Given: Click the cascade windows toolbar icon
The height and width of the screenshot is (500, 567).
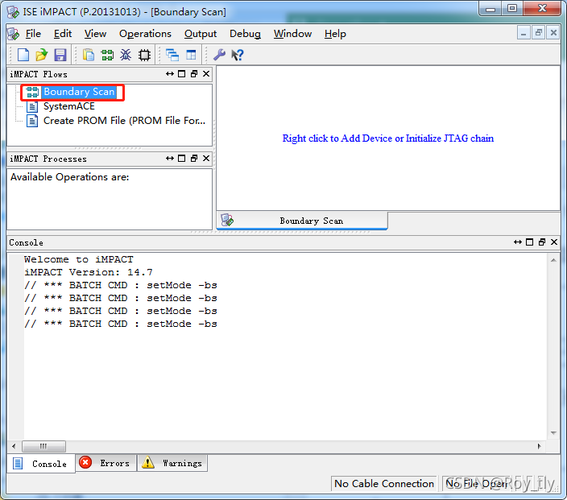Looking at the screenshot, I should [172, 55].
